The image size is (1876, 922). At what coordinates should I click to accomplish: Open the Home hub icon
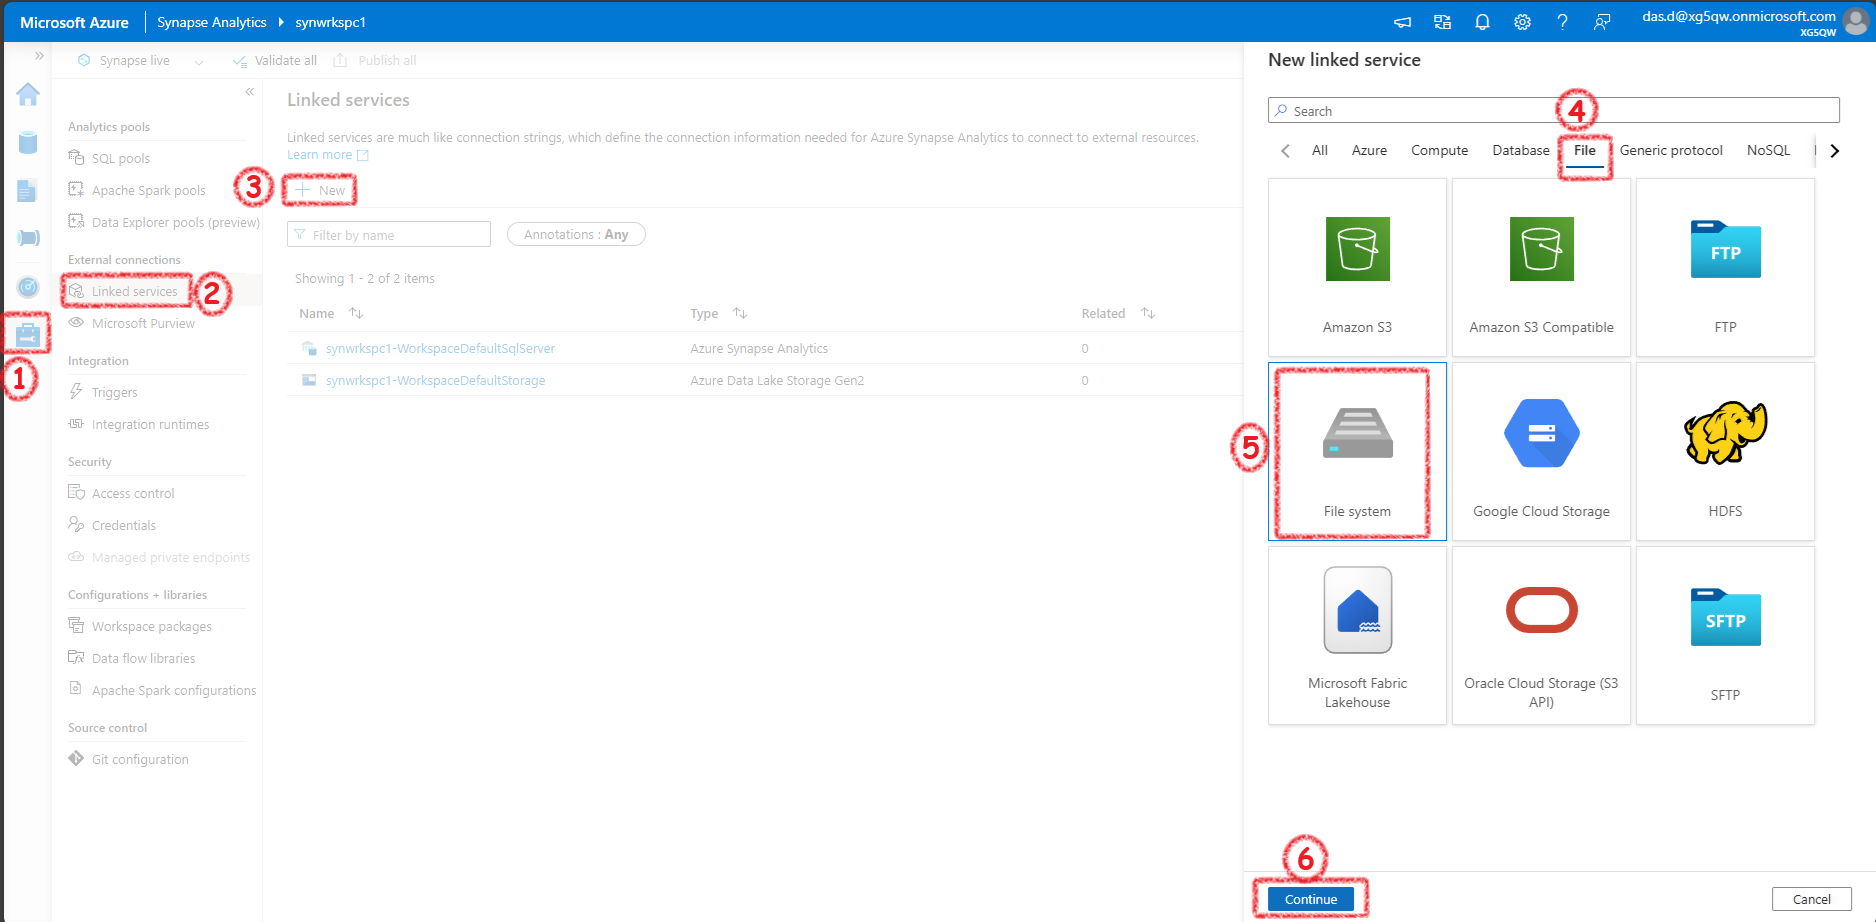coord(28,95)
